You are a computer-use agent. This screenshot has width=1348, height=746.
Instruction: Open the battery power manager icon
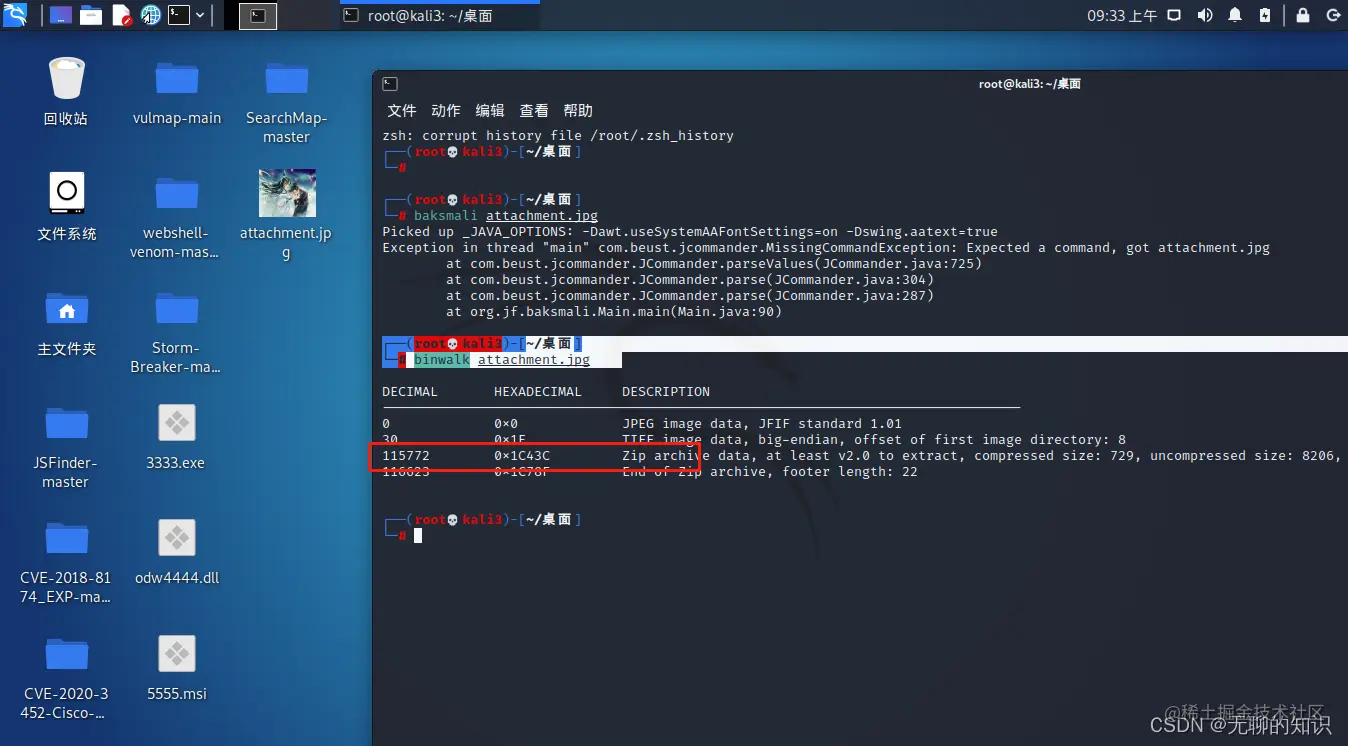click(x=1265, y=15)
